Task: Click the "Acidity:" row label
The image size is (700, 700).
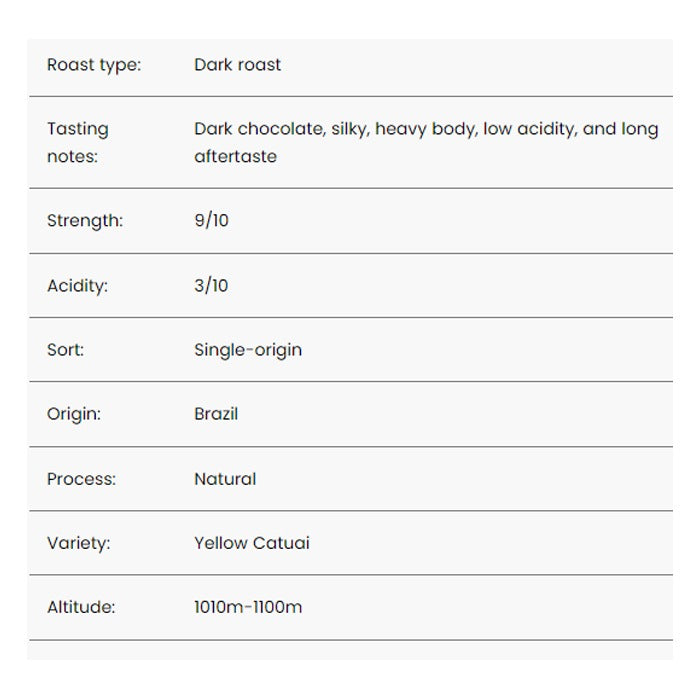Action: (77, 286)
